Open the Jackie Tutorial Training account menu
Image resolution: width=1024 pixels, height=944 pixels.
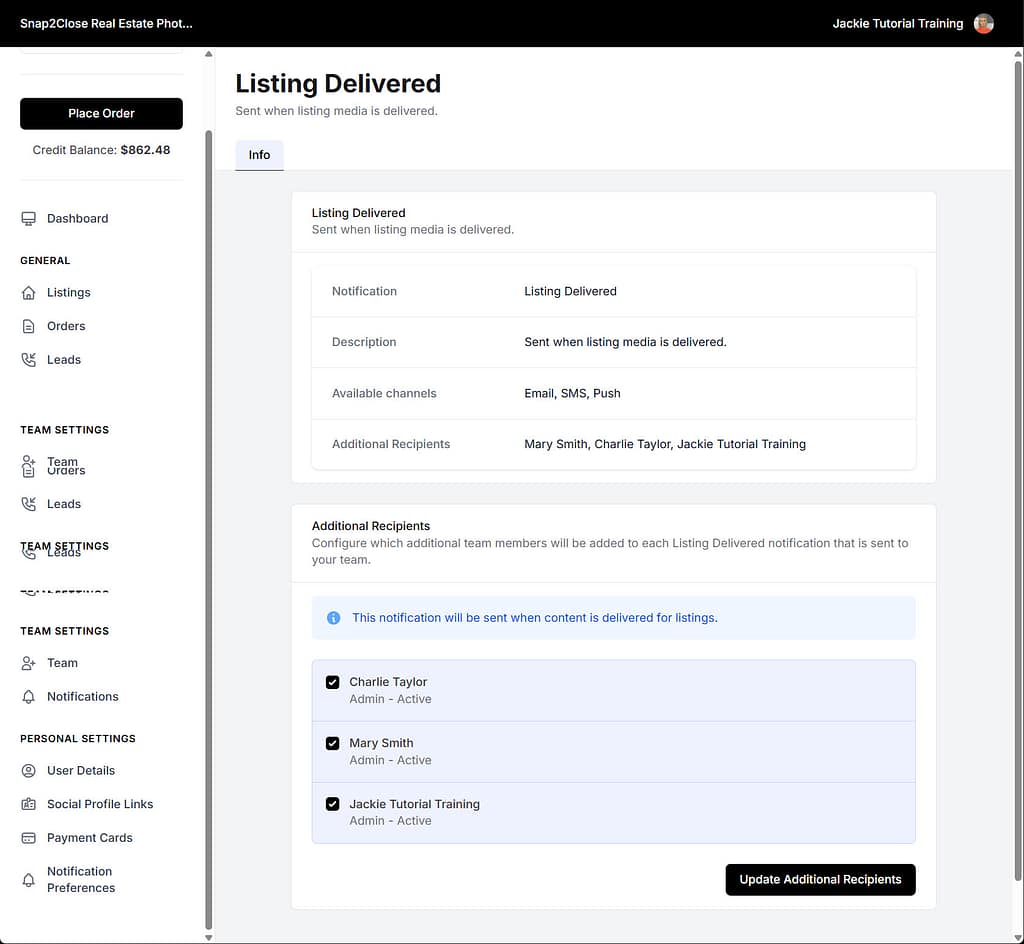(x=896, y=23)
